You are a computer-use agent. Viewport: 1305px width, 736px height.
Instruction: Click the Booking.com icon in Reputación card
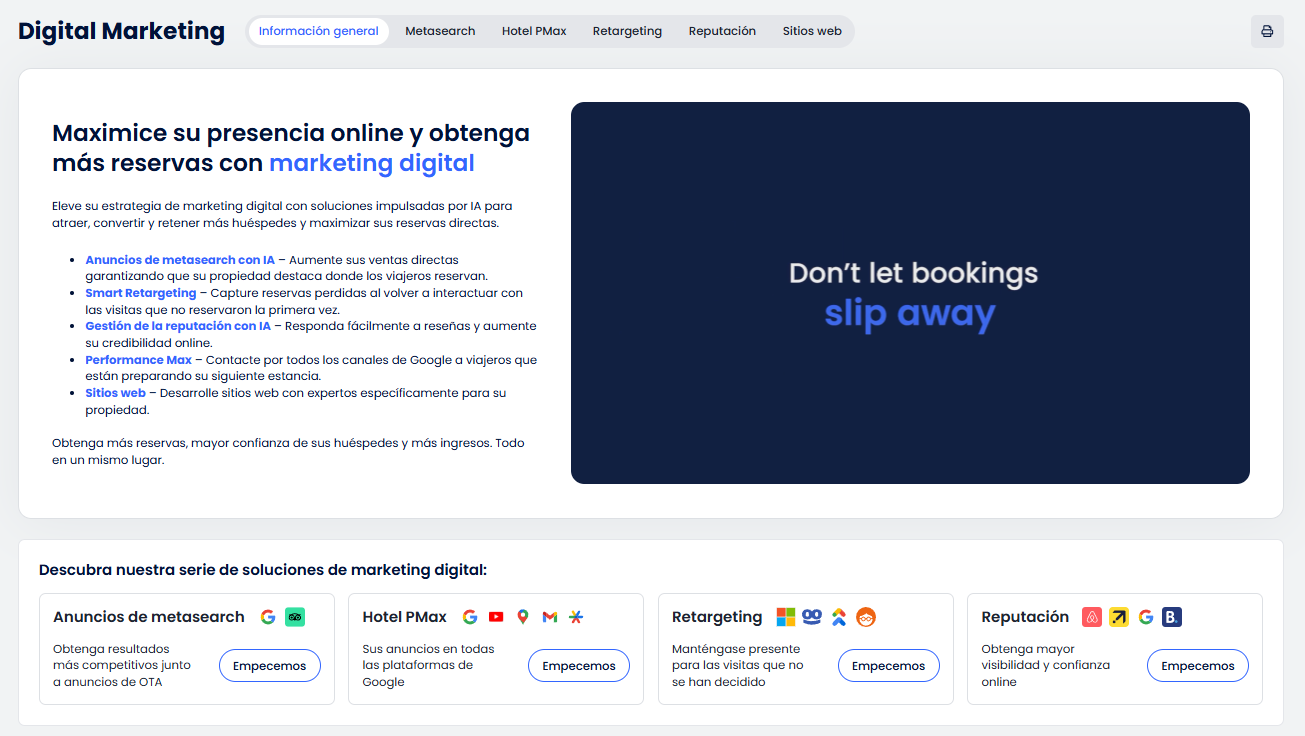pos(1172,617)
